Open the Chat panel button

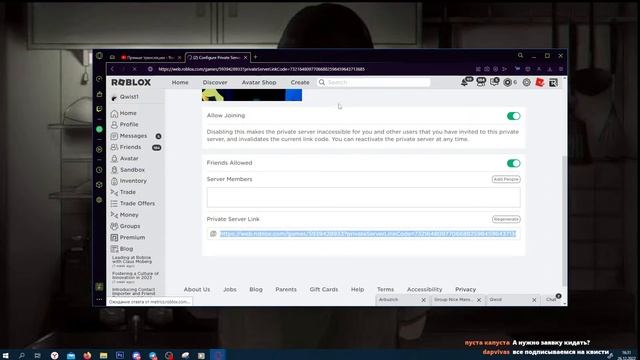(x=552, y=300)
